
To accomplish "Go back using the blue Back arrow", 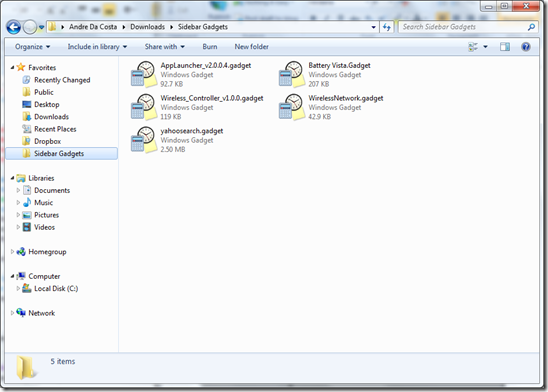I will [x=14, y=27].
